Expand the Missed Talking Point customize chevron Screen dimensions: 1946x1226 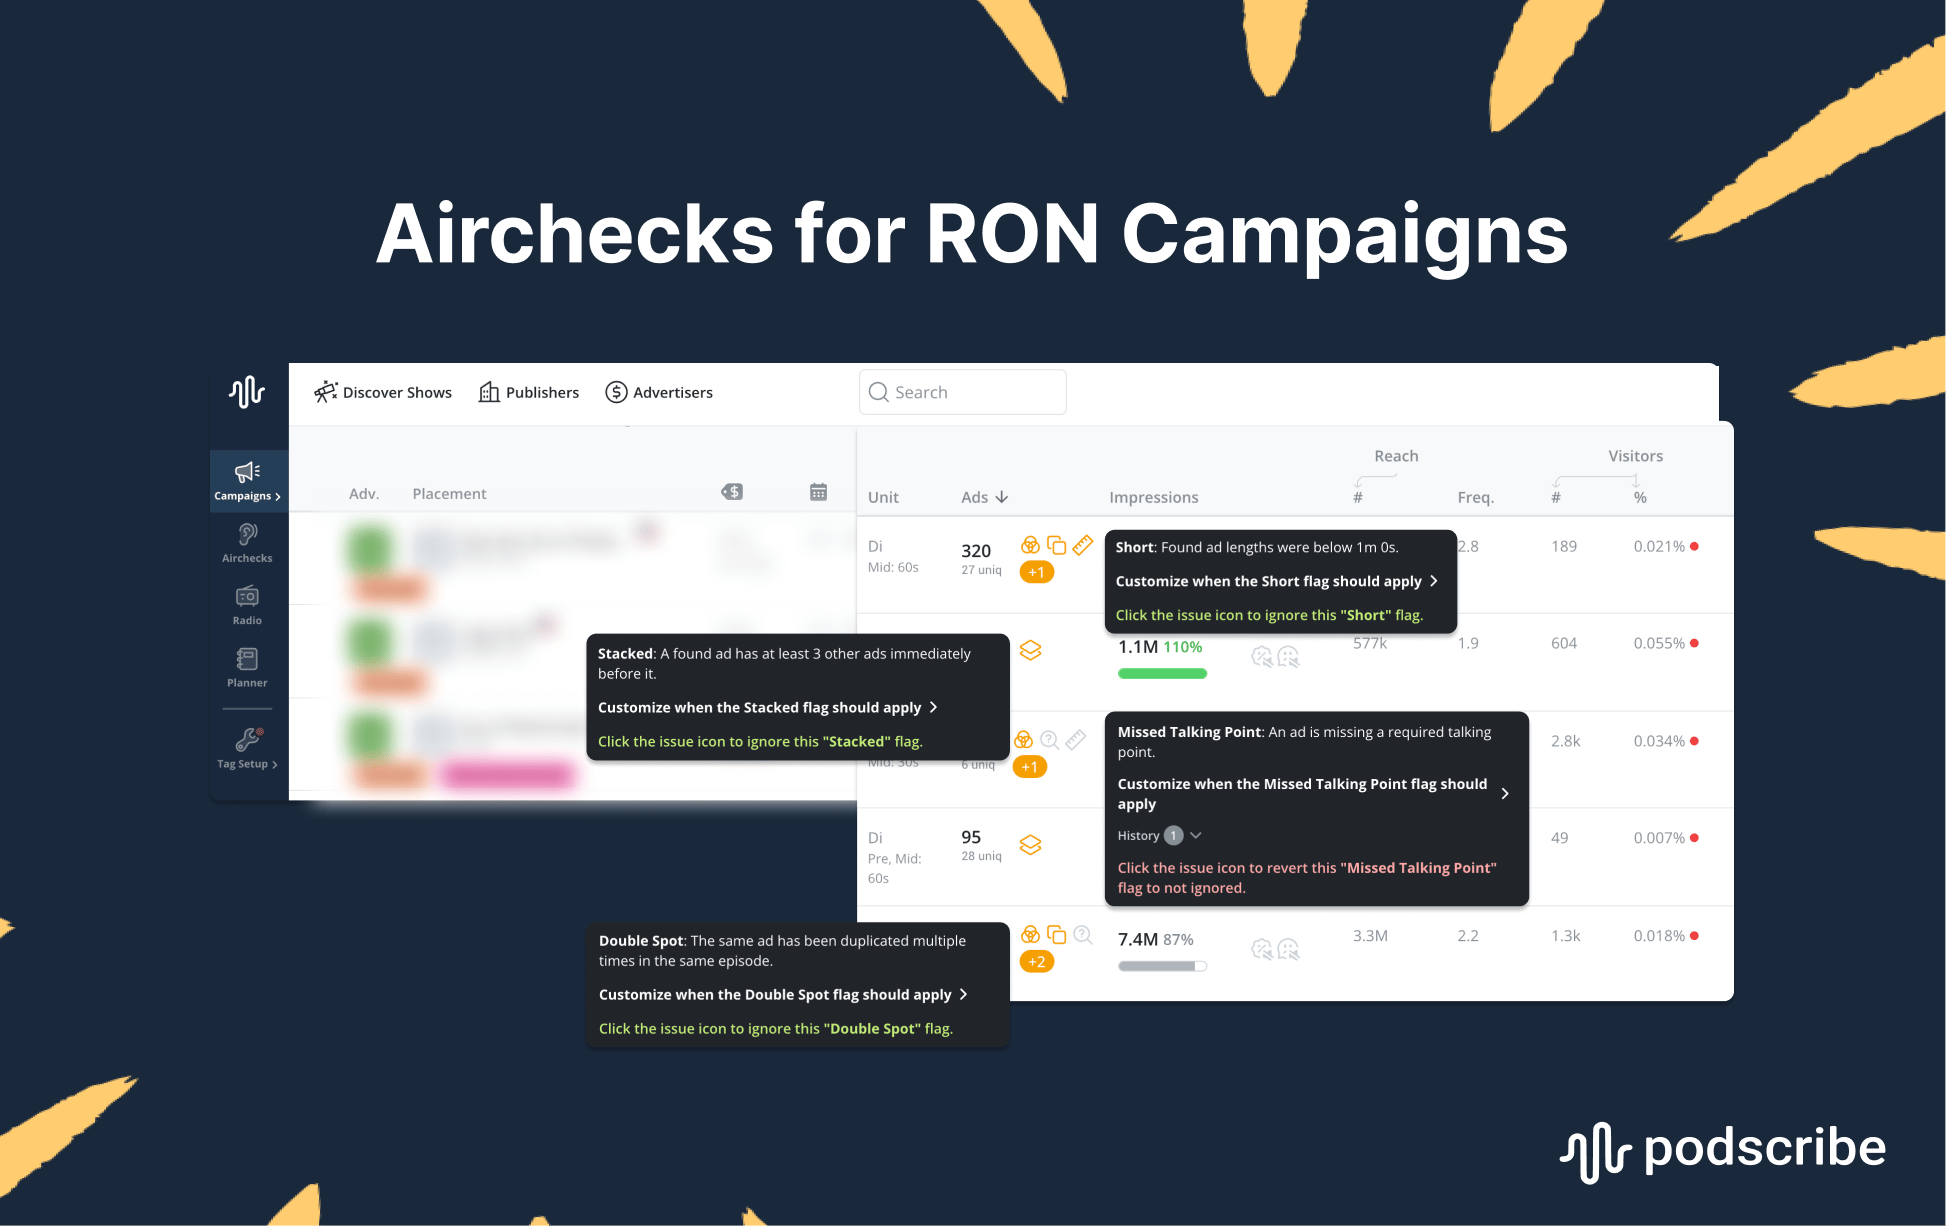pos(1504,793)
